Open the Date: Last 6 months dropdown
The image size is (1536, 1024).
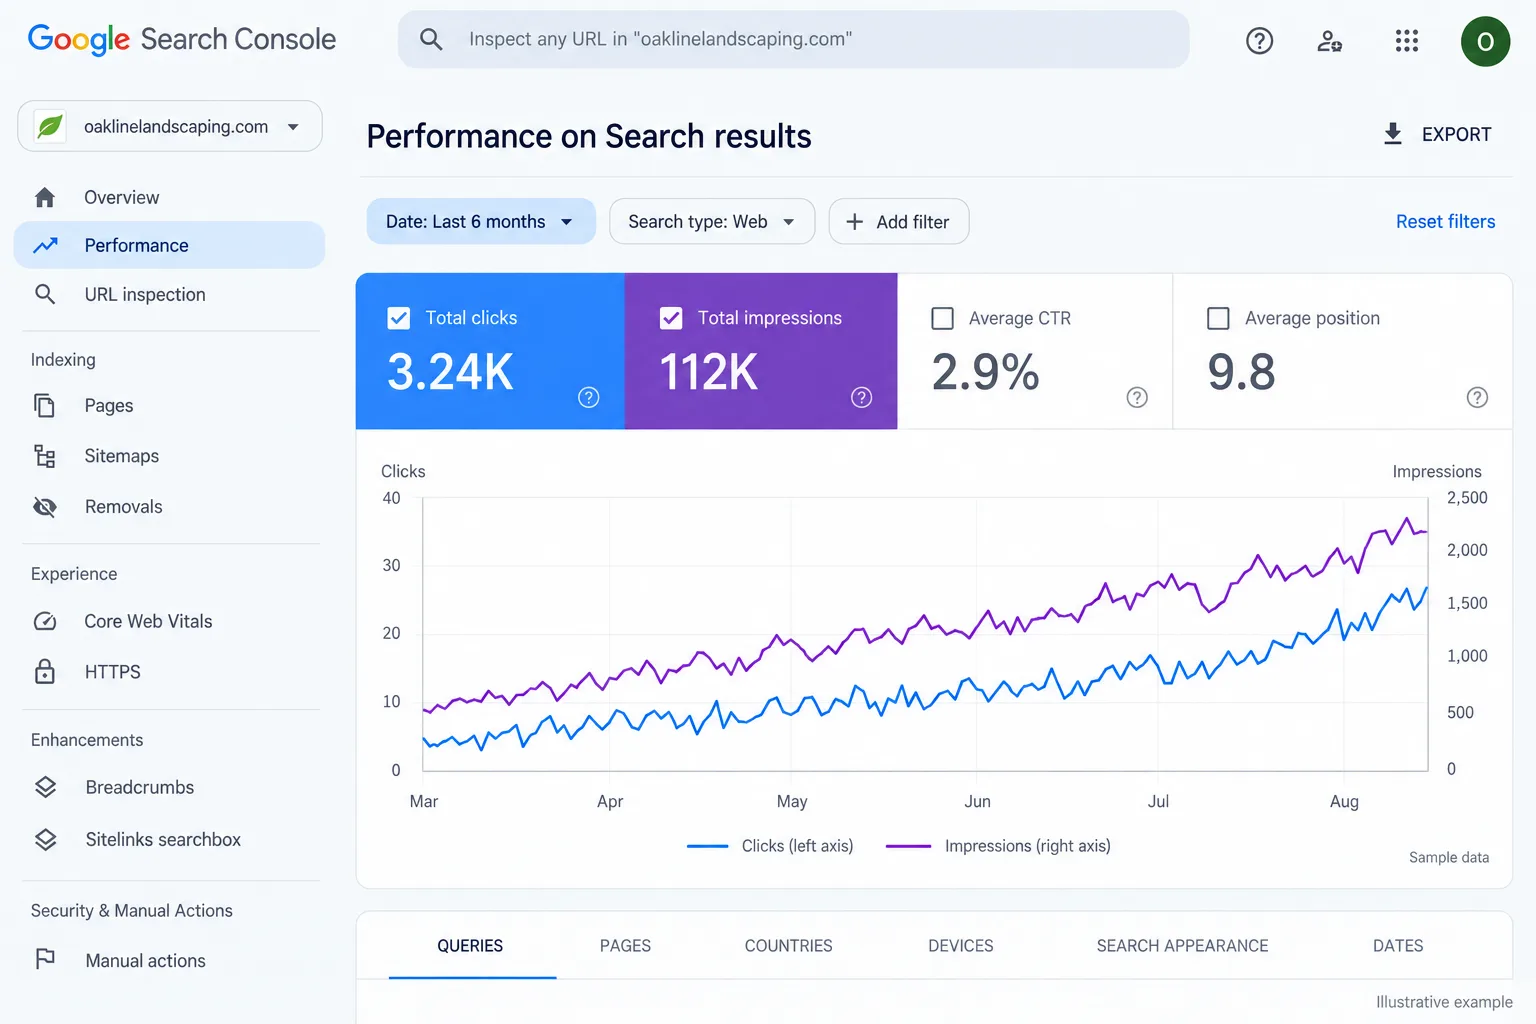pos(481,221)
